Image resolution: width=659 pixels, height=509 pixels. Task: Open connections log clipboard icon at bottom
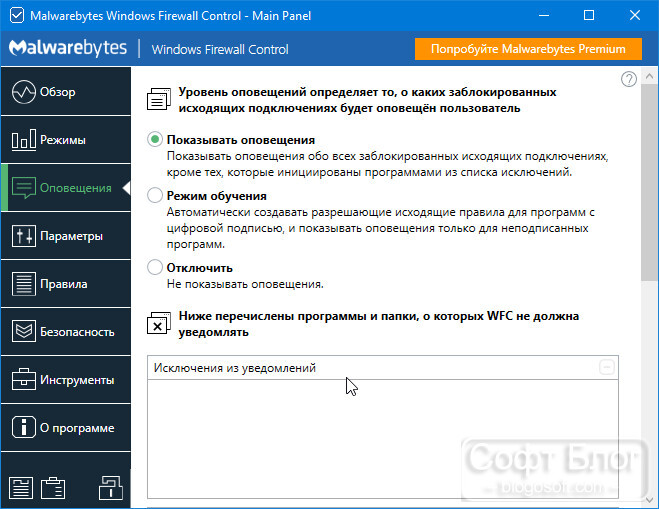click(x=53, y=488)
